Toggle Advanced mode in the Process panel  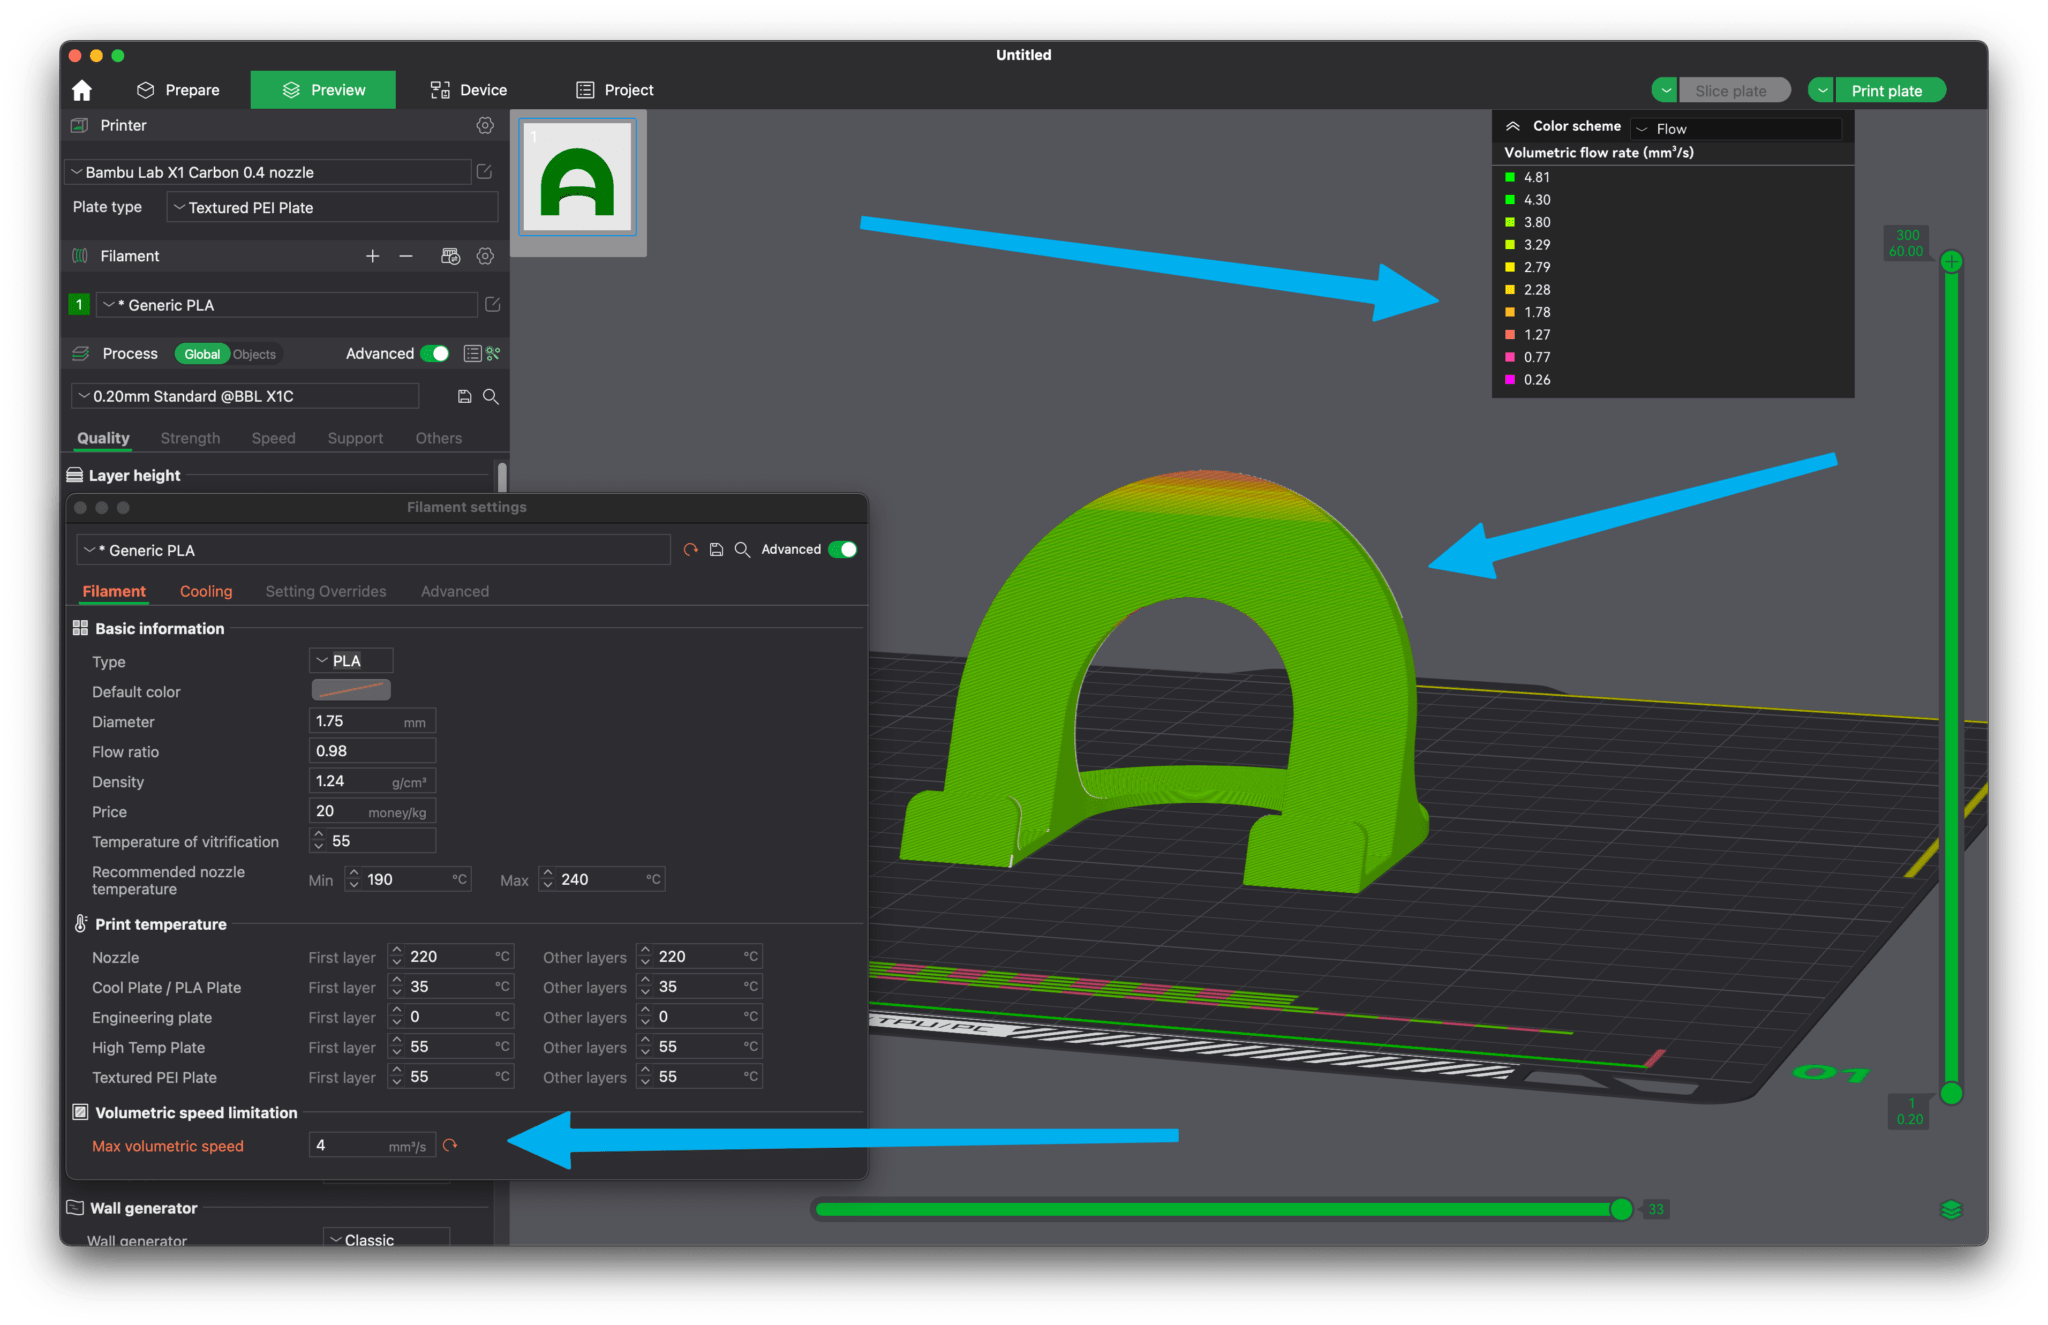434,353
